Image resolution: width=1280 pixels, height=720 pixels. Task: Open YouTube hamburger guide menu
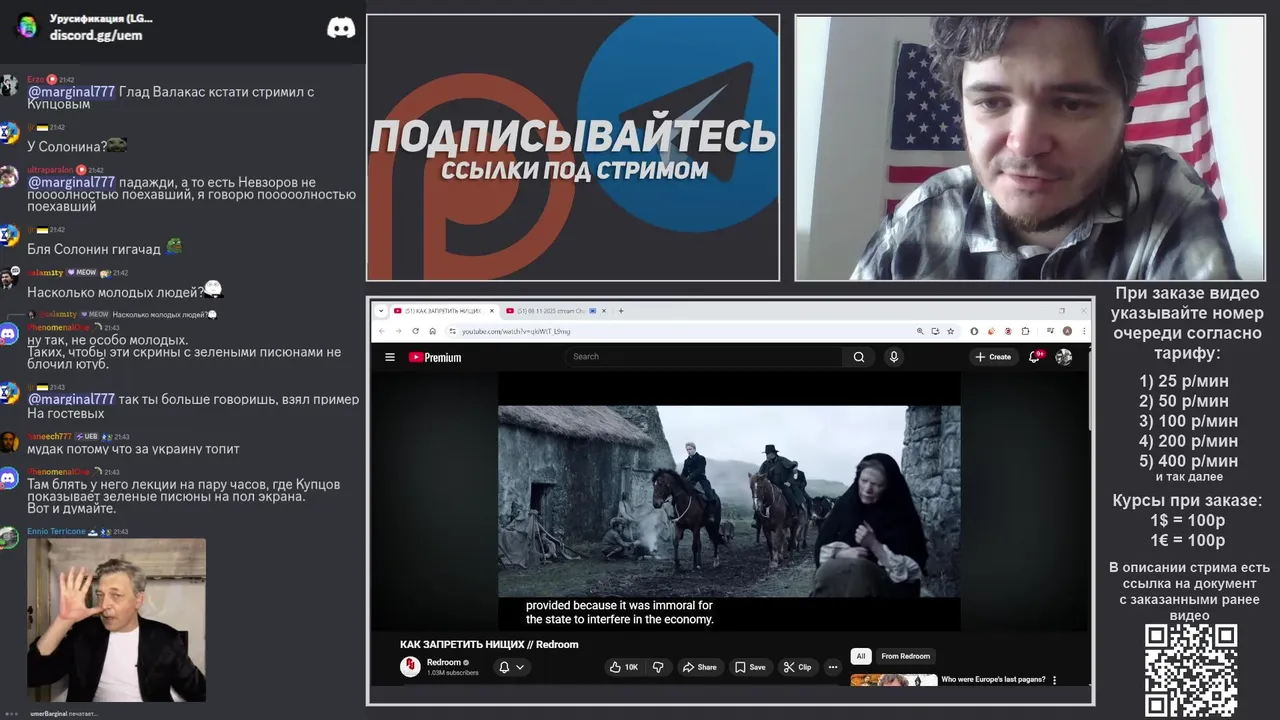(x=390, y=357)
